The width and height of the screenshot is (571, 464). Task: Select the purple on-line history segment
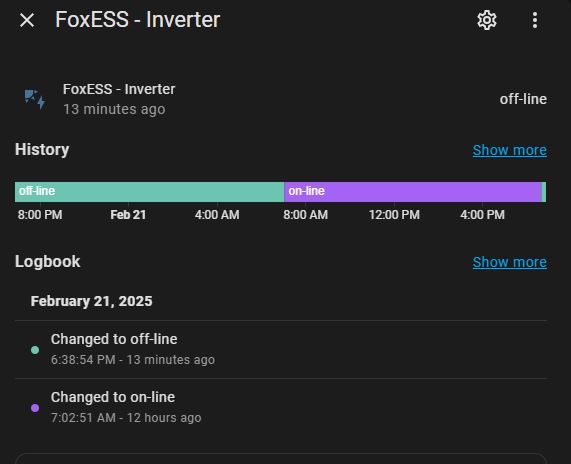413,192
